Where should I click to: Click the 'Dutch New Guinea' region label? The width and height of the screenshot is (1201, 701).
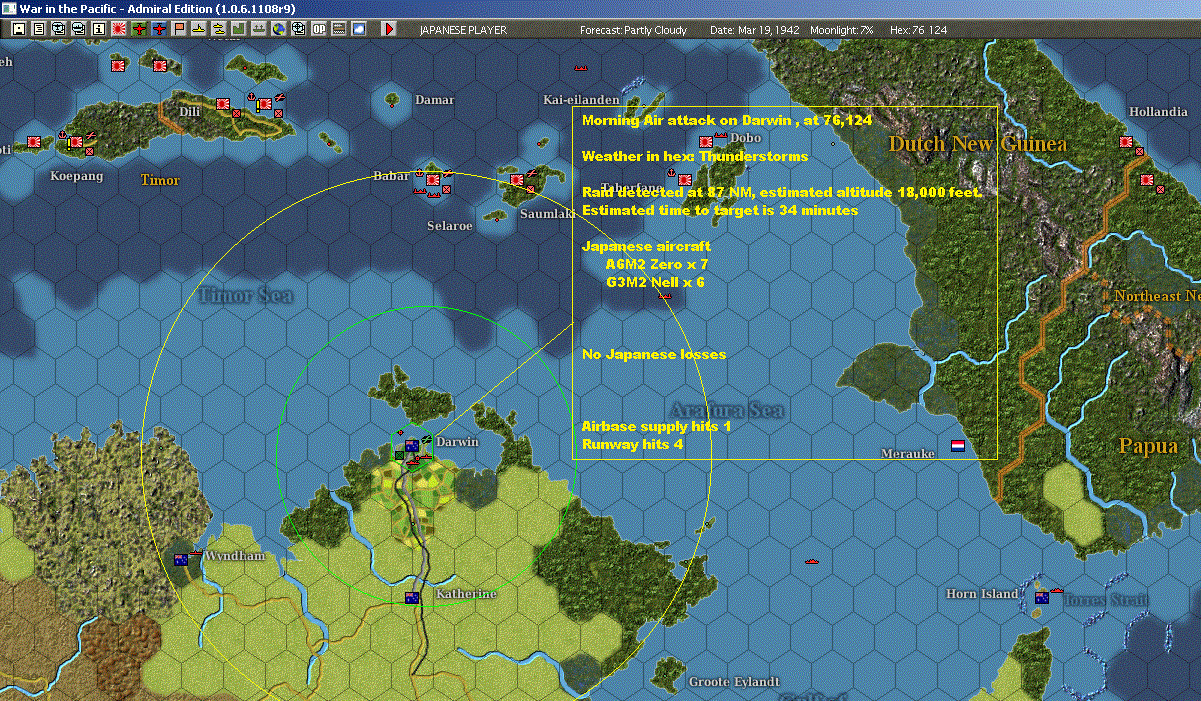click(977, 144)
